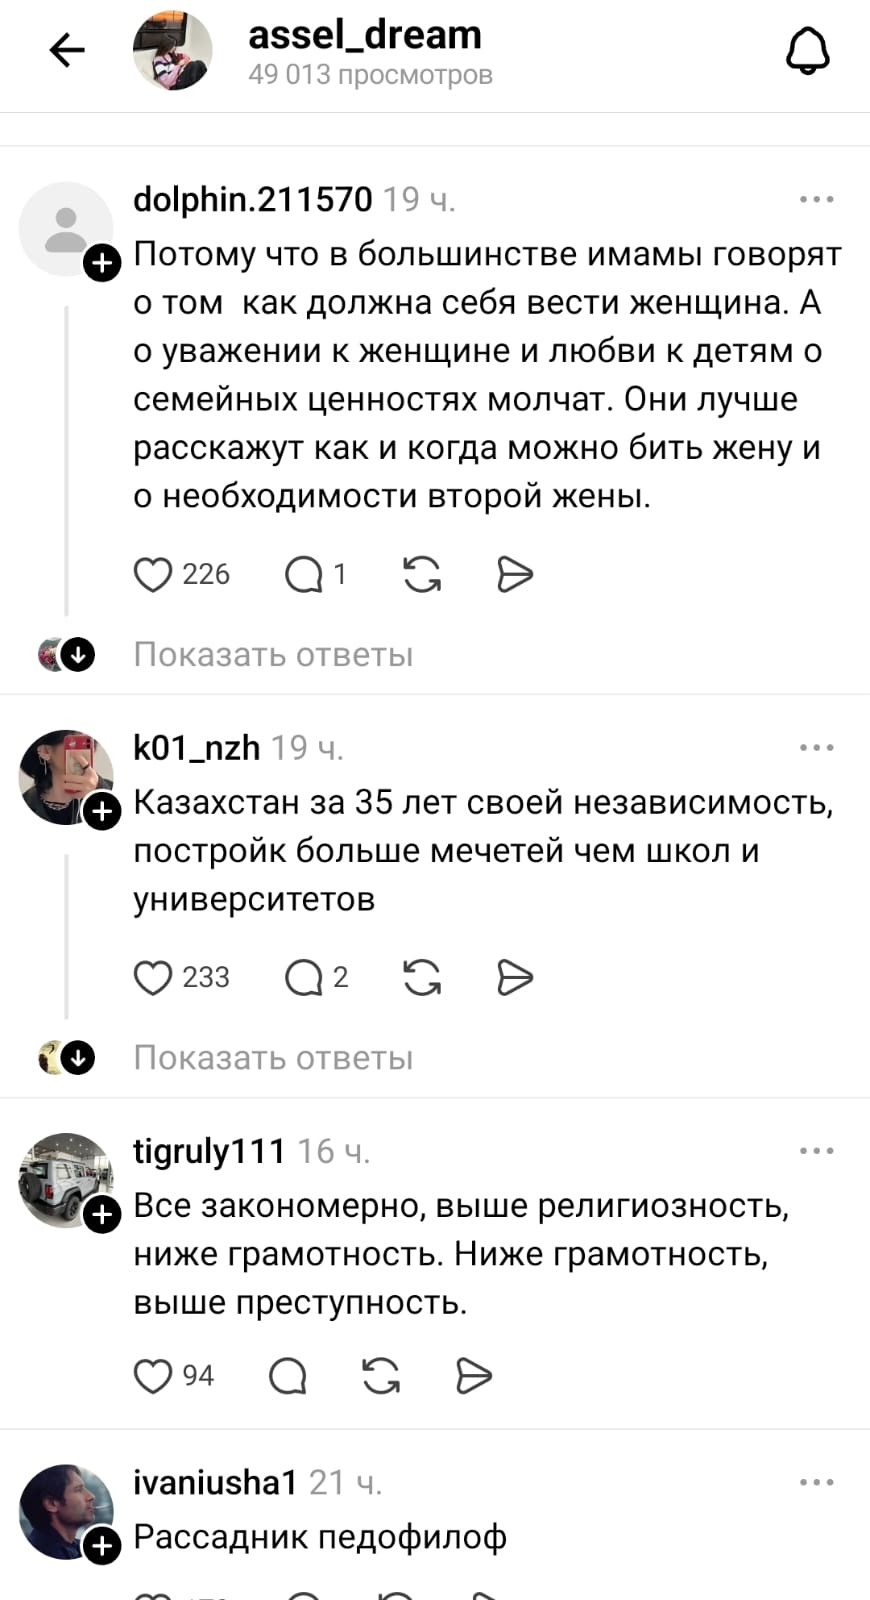Reply to k01_nzh's comment
Screen dimensions: 870x1600
303,978
